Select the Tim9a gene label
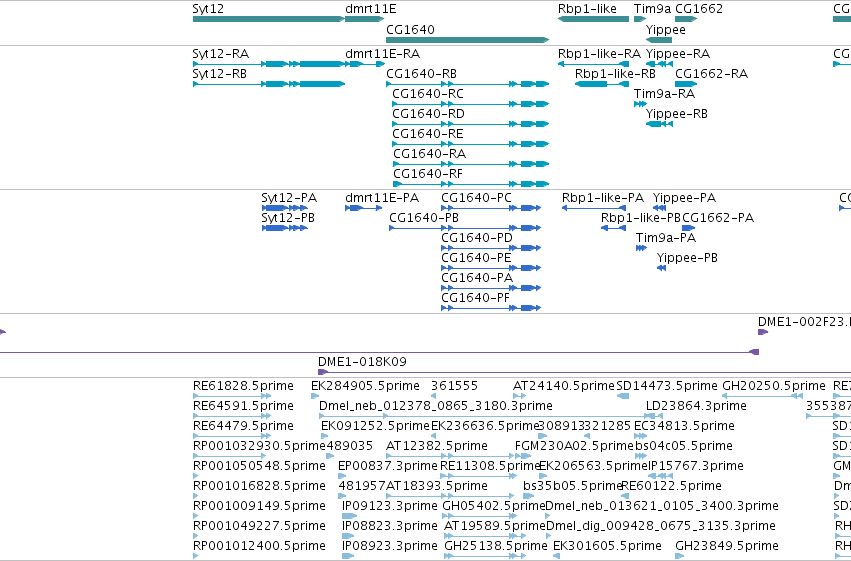The width and height of the screenshot is (851, 561). (652, 9)
